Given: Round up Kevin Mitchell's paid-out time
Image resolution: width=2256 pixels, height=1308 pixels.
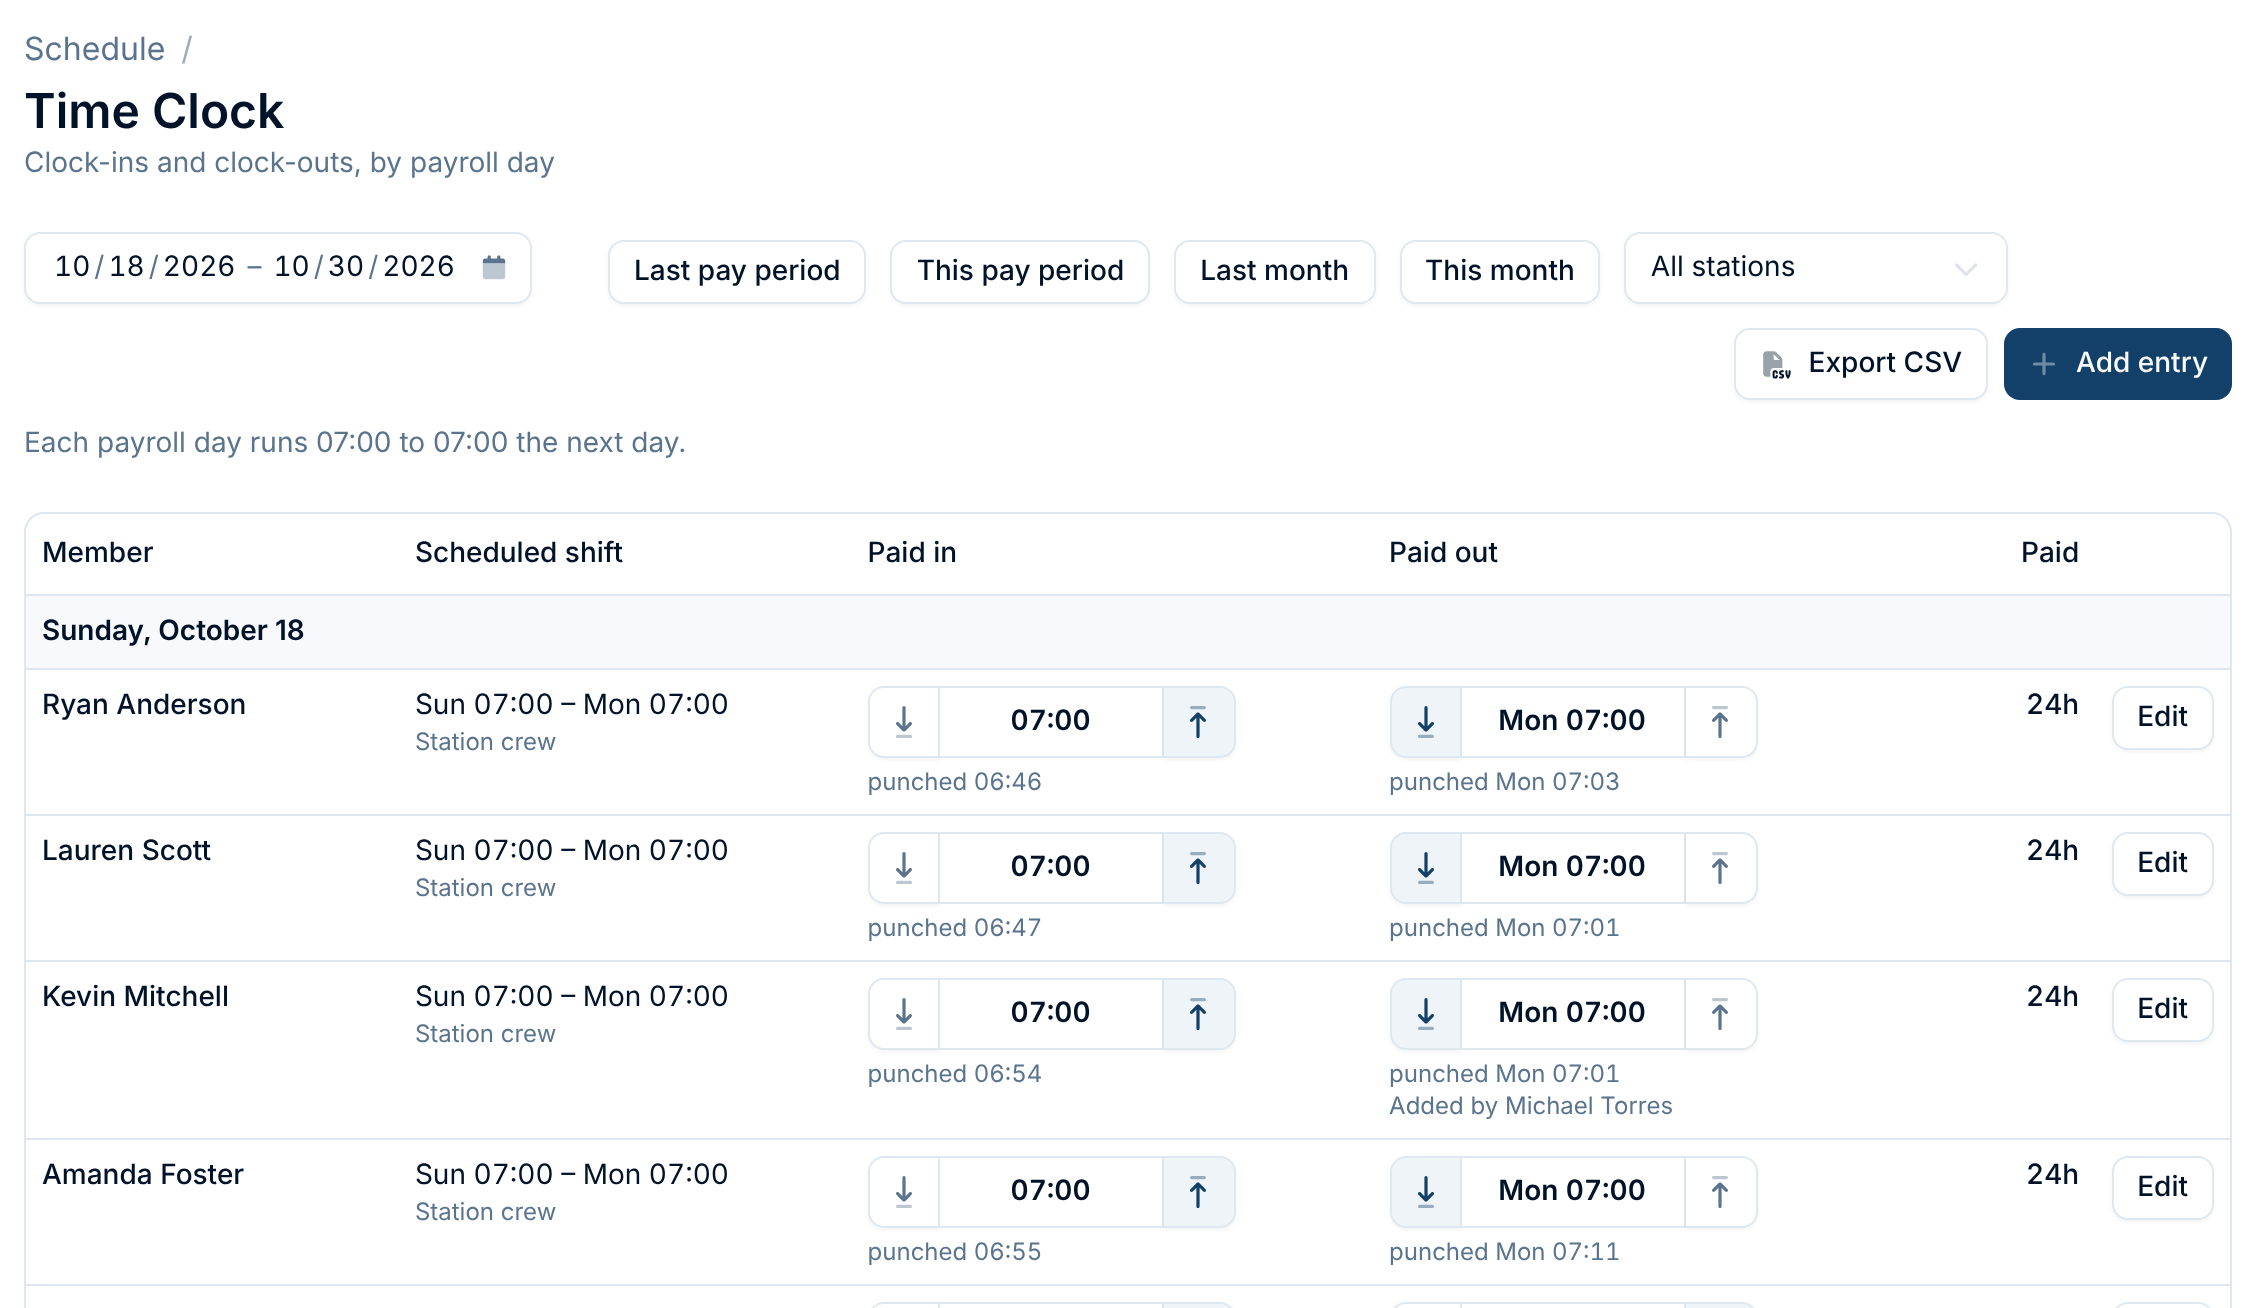Looking at the screenshot, I should click(1720, 1014).
